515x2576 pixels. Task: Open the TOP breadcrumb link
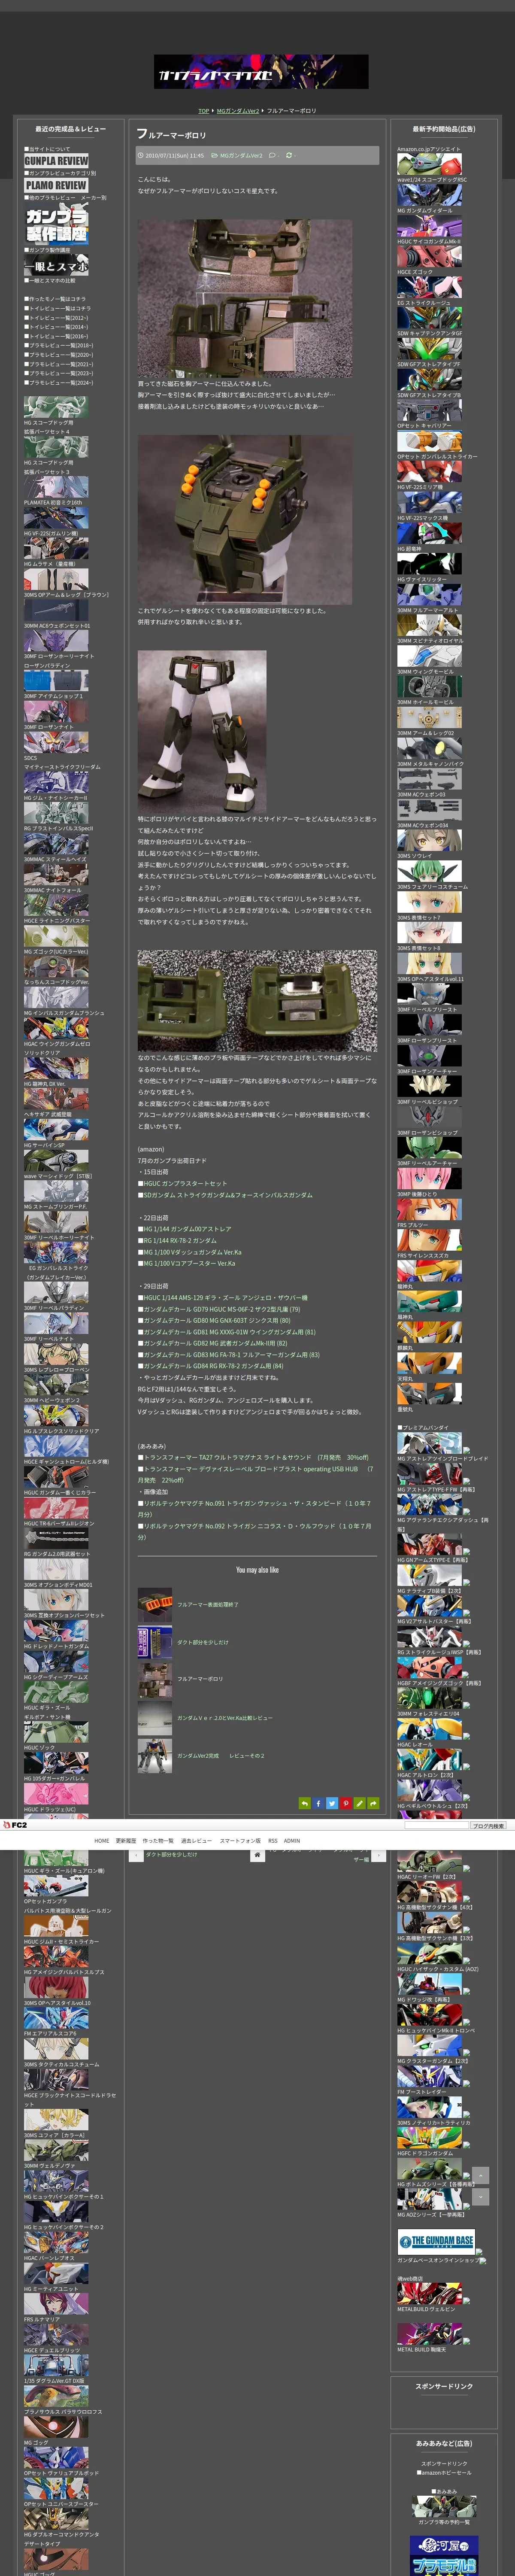(203, 111)
